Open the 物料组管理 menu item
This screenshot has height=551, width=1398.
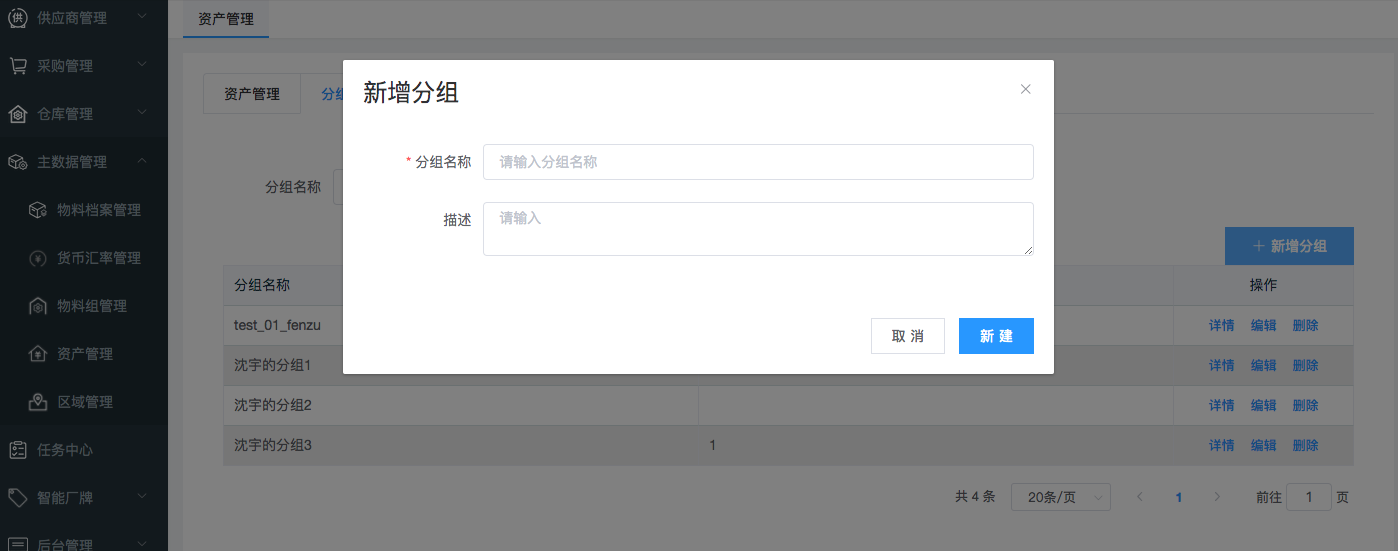(x=92, y=306)
